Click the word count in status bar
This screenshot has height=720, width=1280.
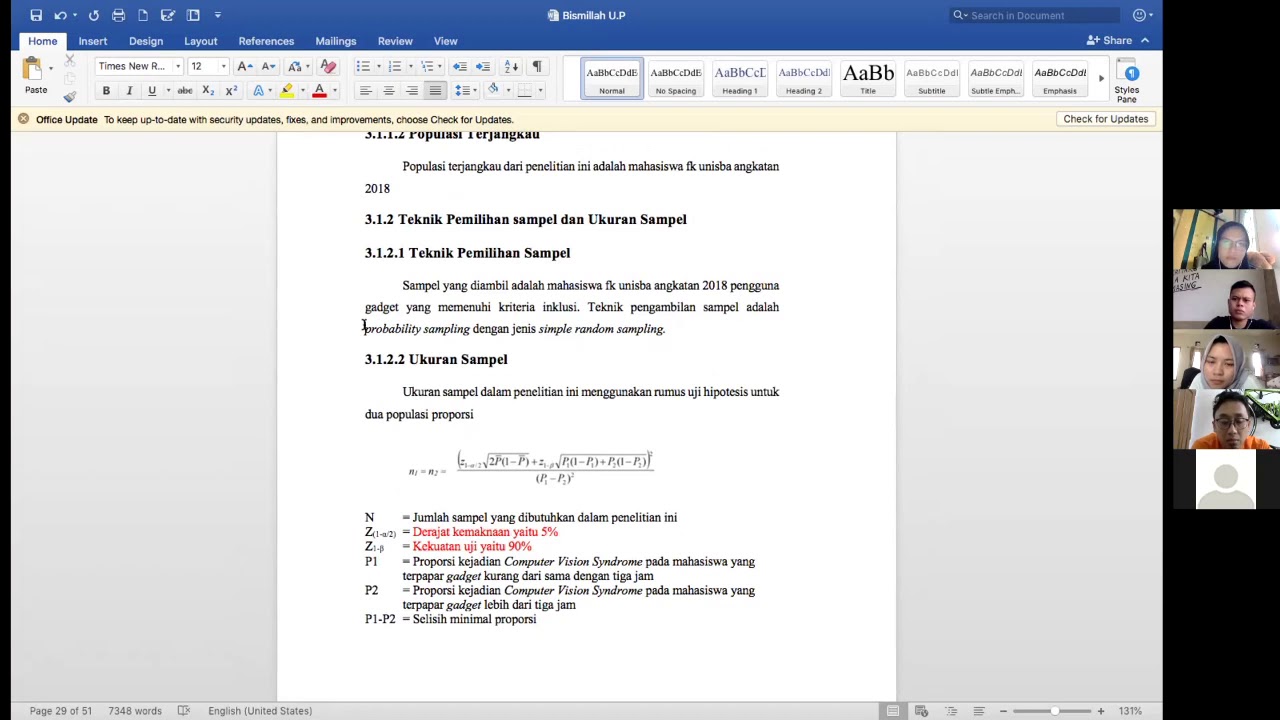[135, 711]
